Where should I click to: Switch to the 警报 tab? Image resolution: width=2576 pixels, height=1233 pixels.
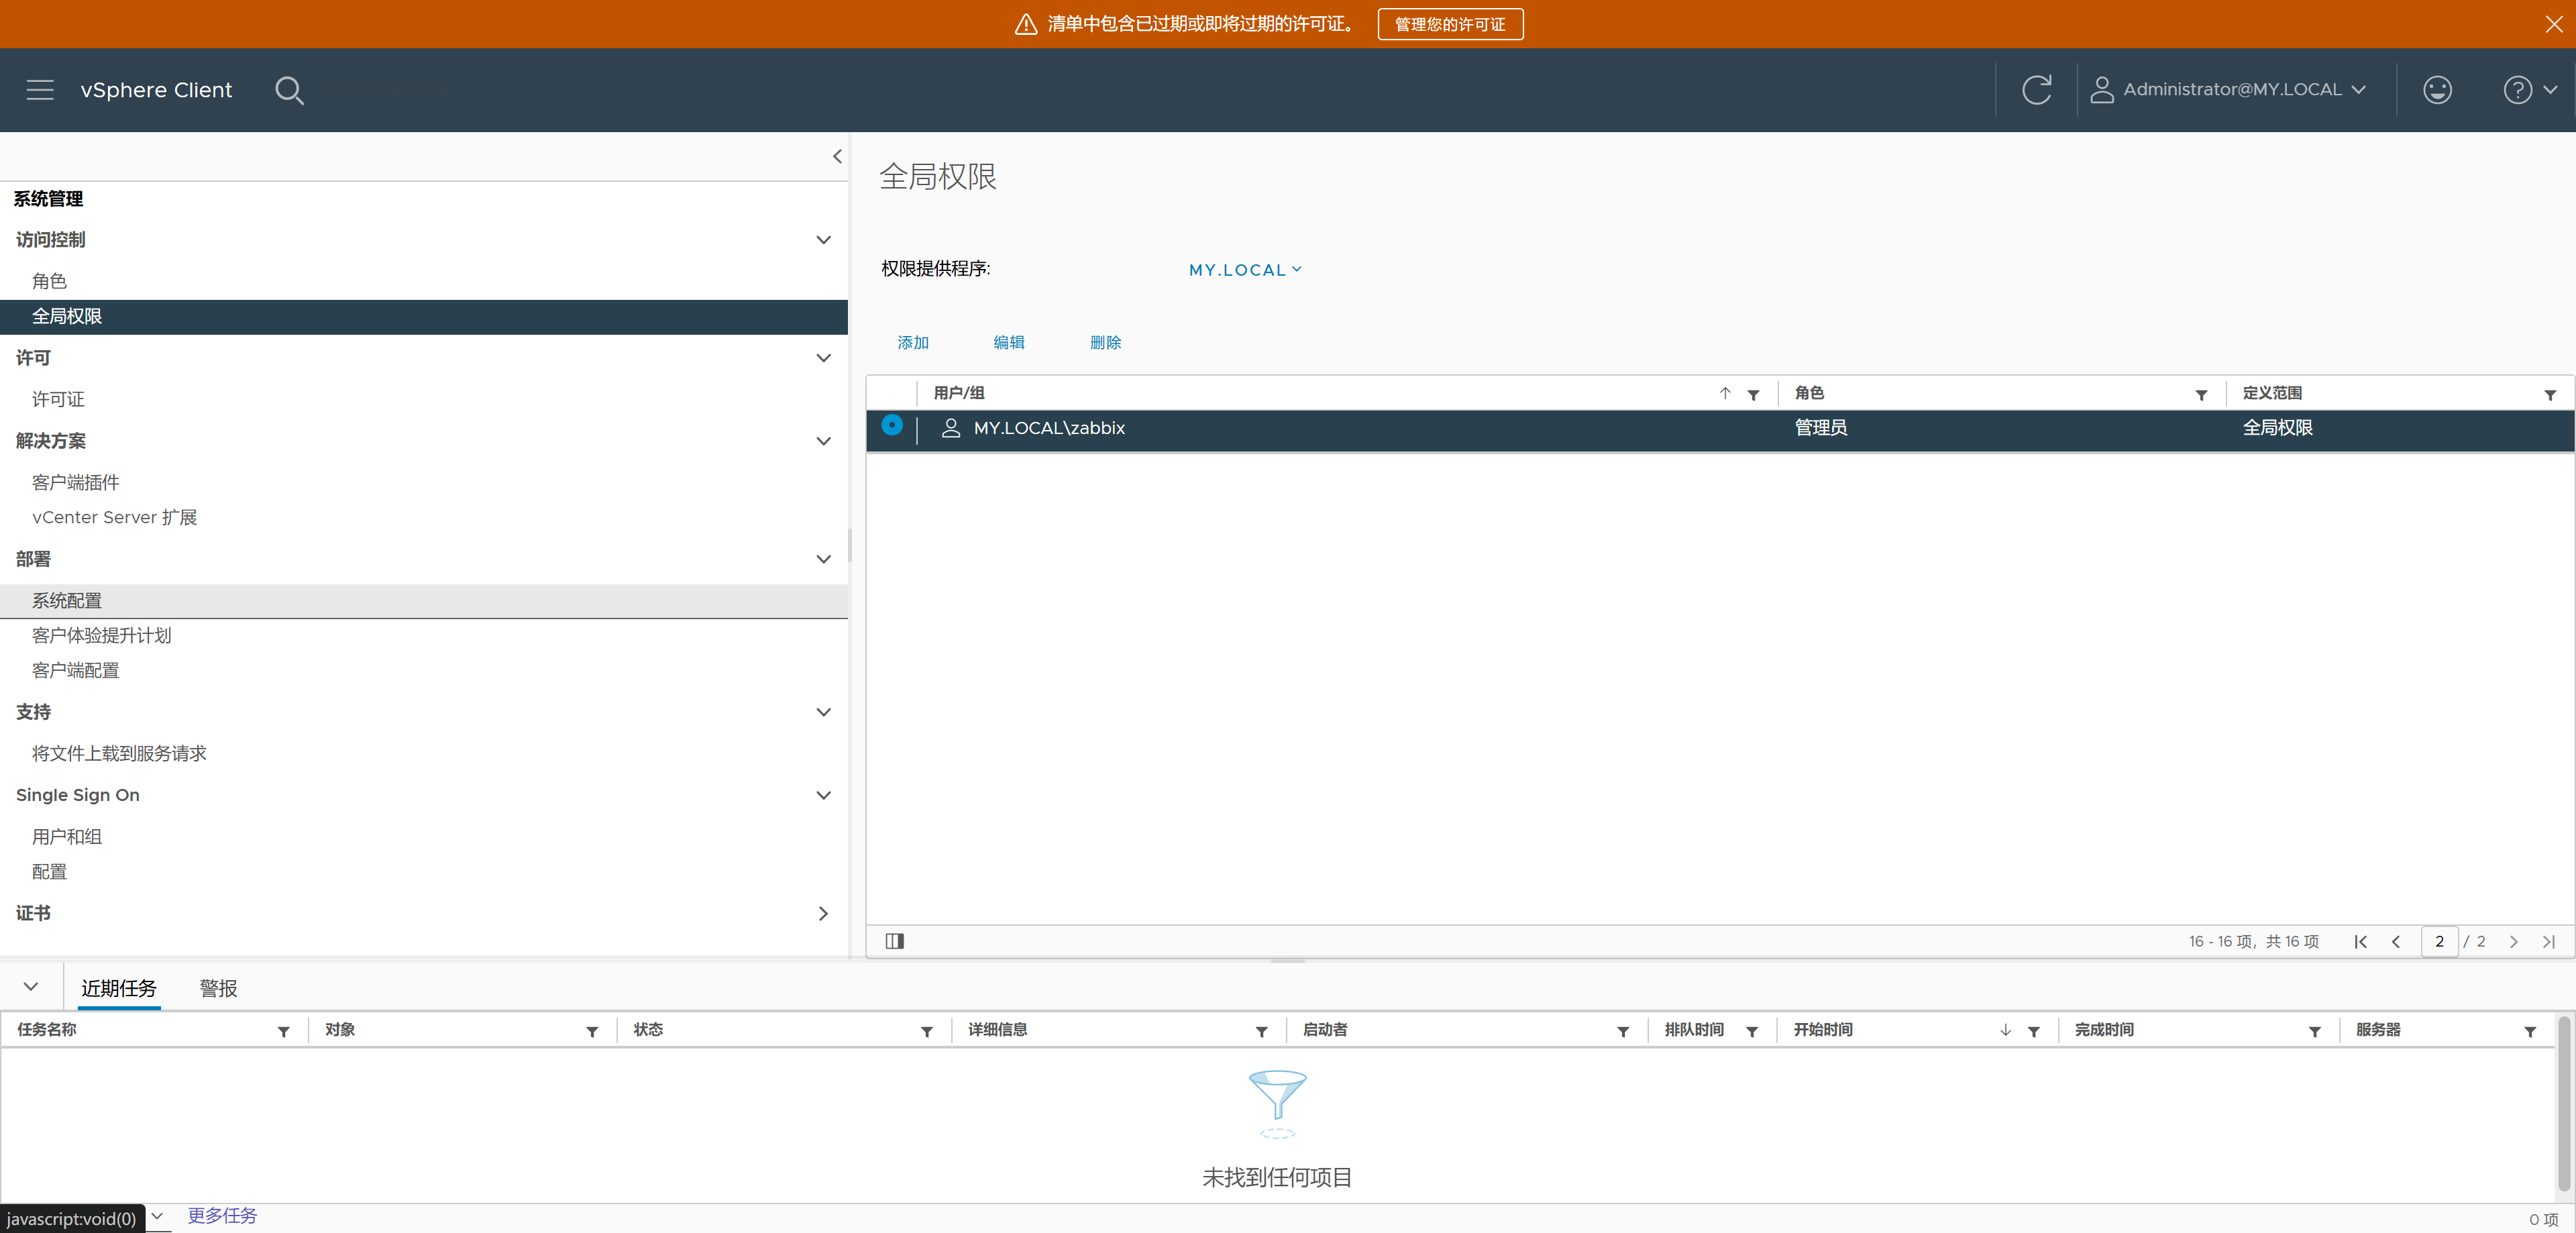pyautogui.click(x=218, y=989)
